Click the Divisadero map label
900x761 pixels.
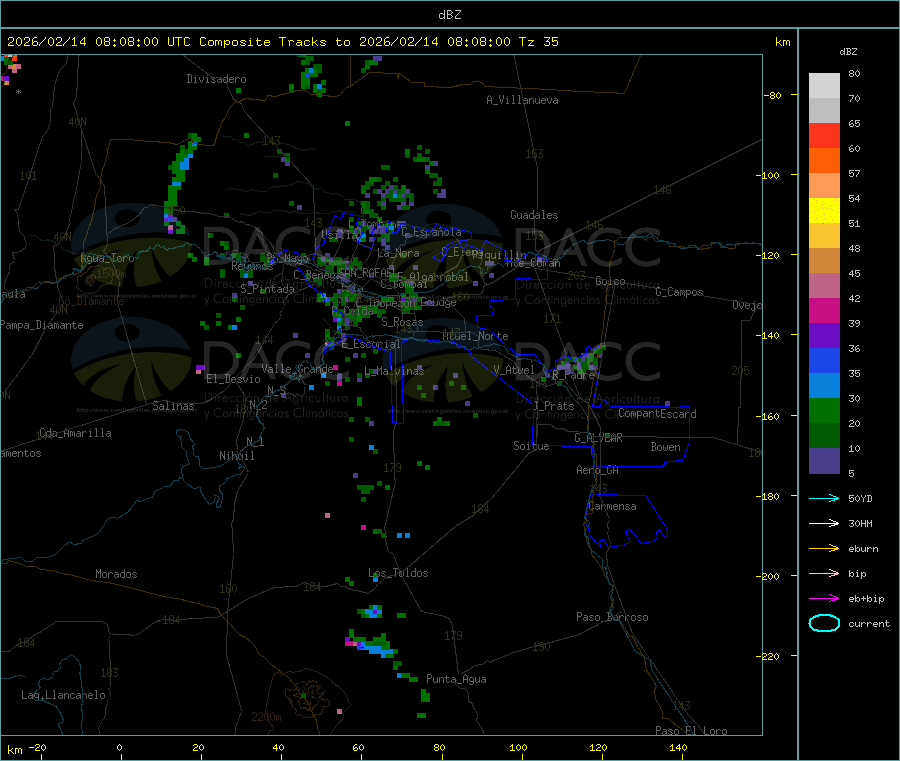(x=216, y=79)
